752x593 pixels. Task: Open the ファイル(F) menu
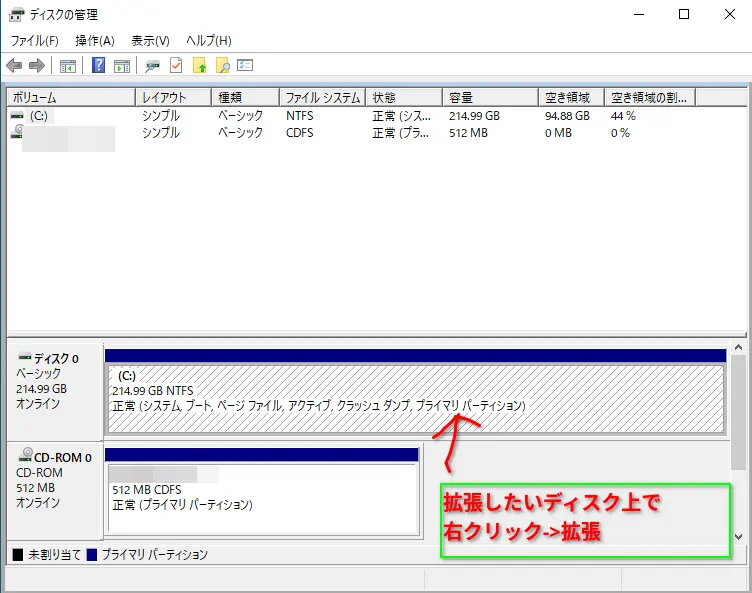[x=34, y=41]
